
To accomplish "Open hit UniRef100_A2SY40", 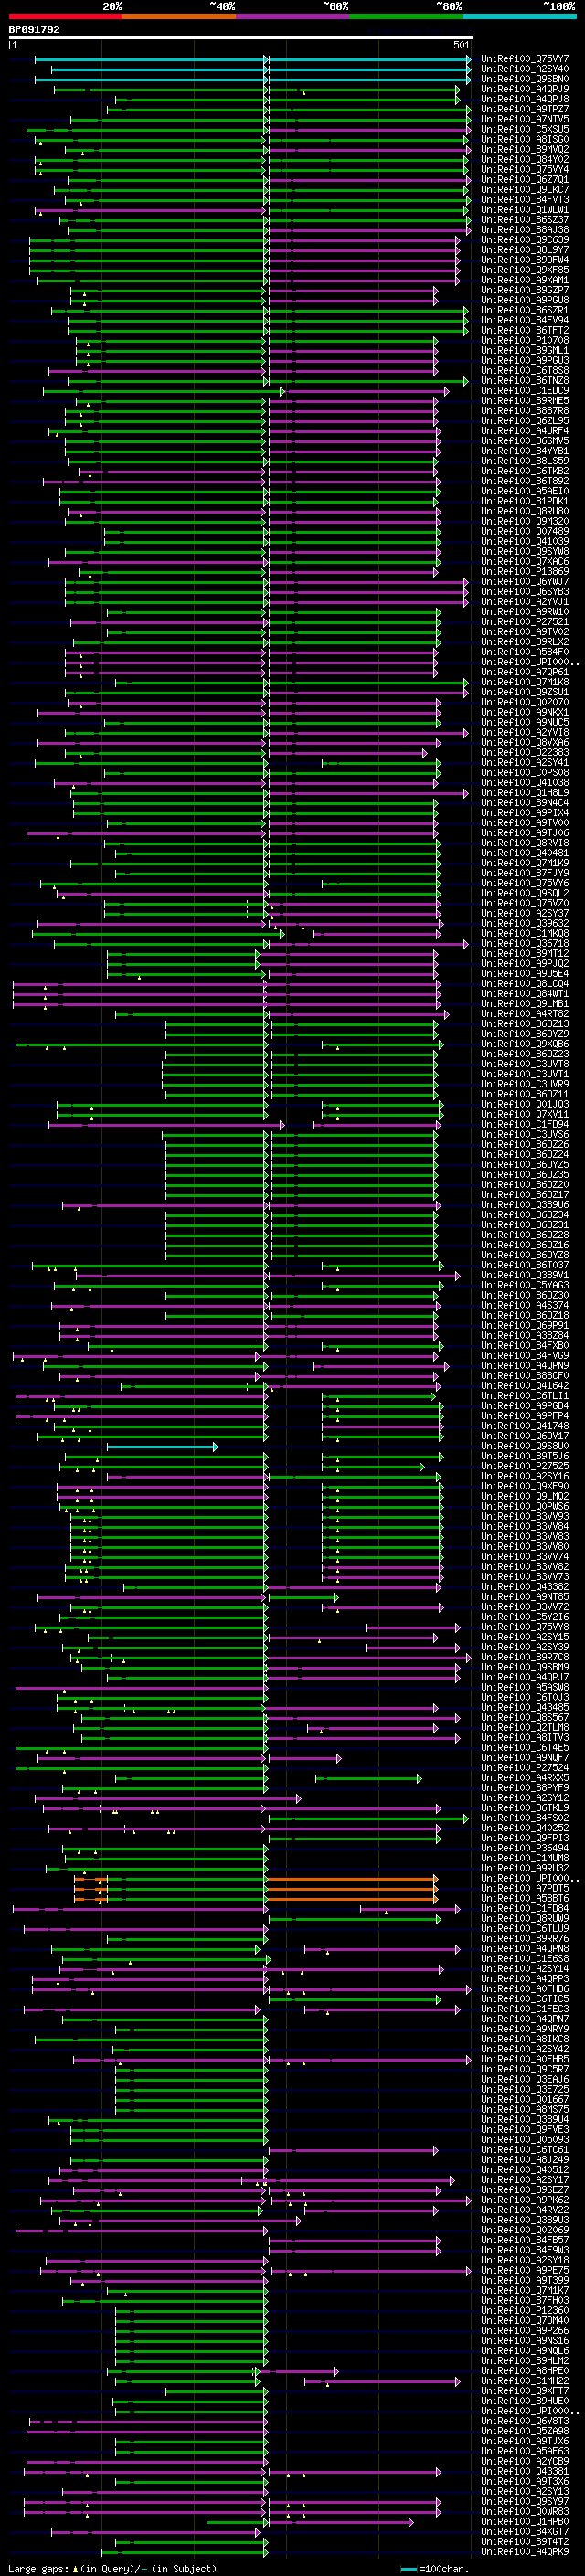I will coord(524,69).
